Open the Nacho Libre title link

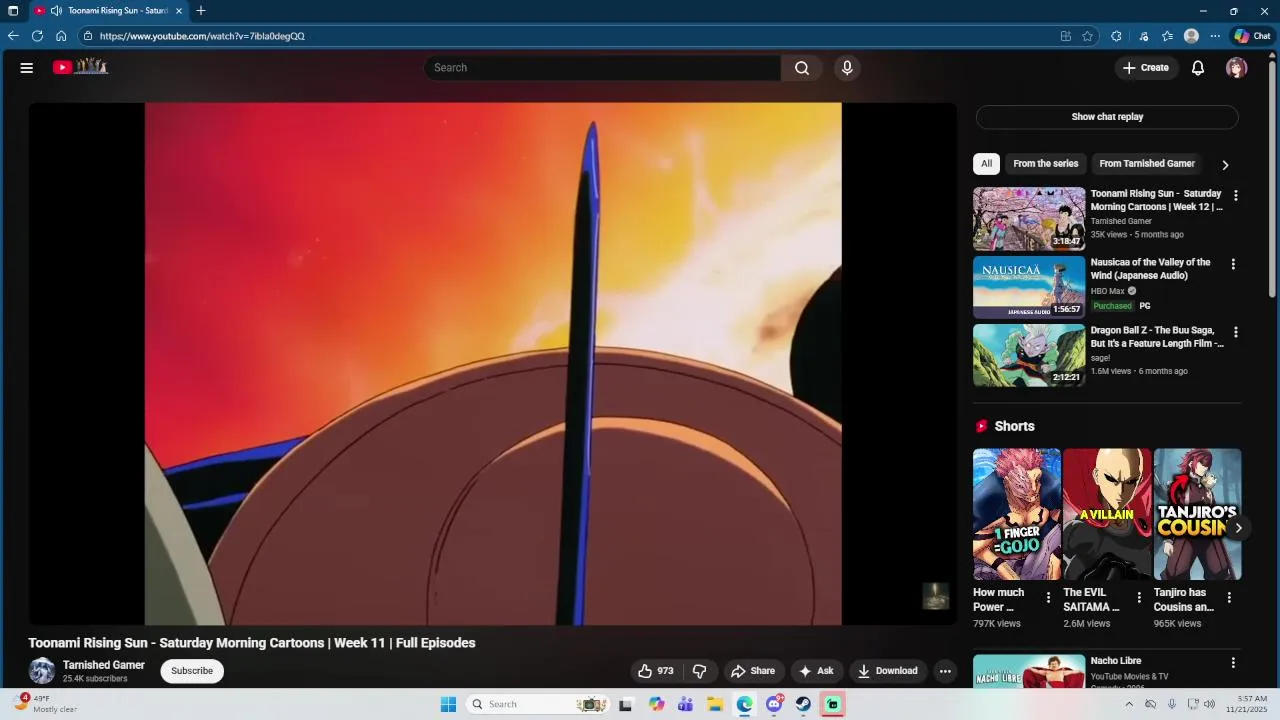pos(1116,661)
